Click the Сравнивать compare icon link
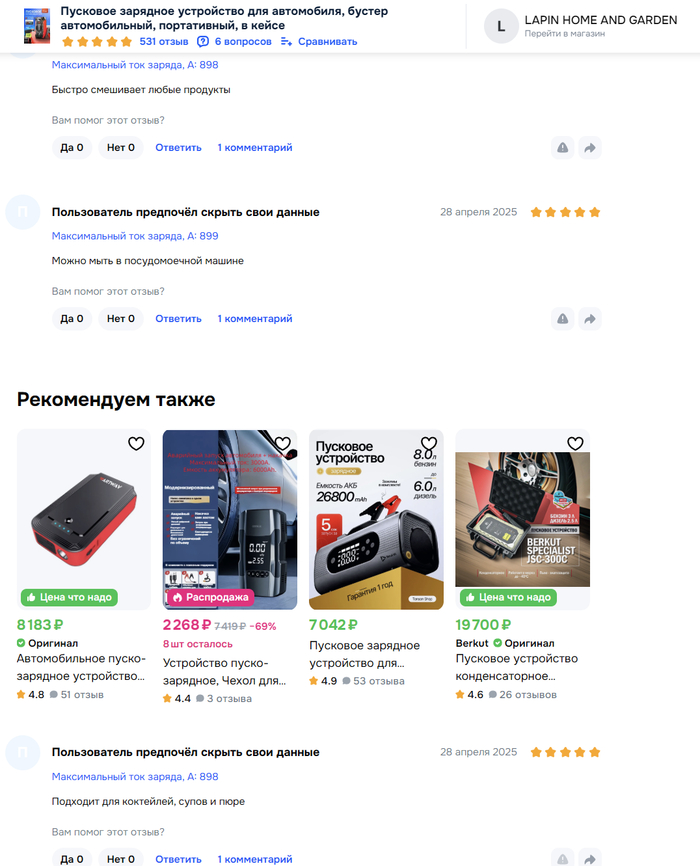The width and height of the screenshot is (700, 866). 319,41
